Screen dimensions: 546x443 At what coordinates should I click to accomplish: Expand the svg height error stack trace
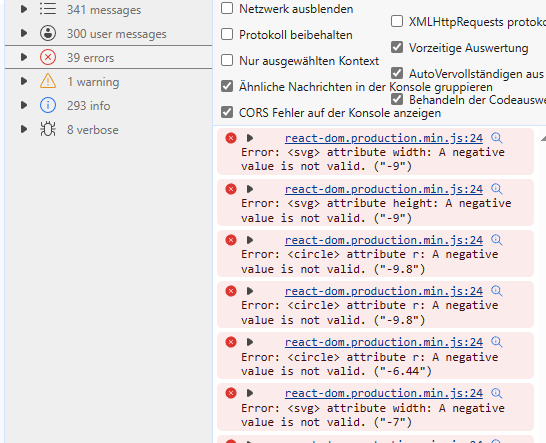pos(250,189)
